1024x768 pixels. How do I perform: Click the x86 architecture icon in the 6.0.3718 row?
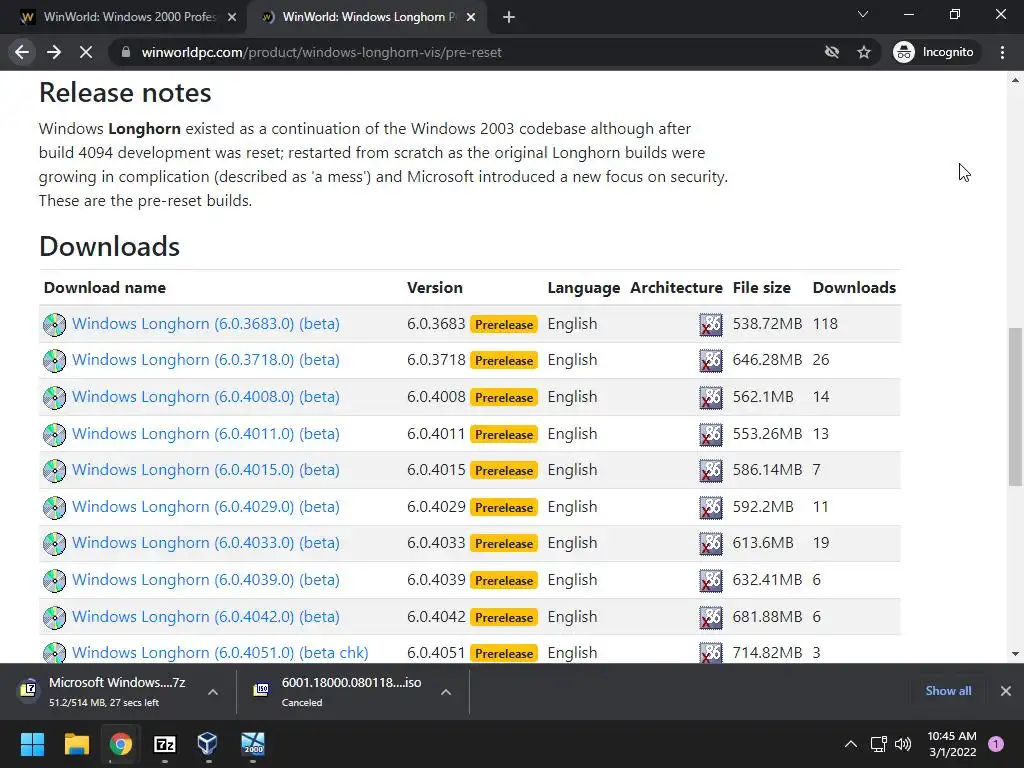click(x=711, y=360)
